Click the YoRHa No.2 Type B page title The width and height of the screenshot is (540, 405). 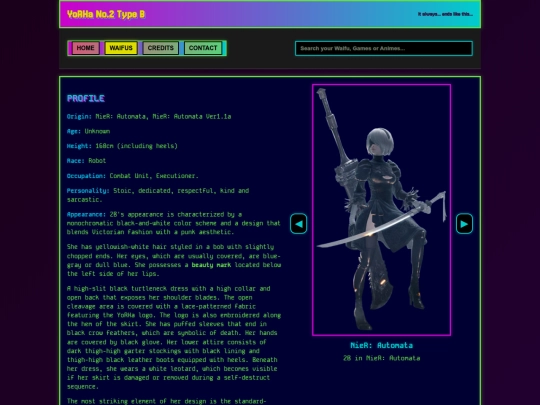coord(106,14)
